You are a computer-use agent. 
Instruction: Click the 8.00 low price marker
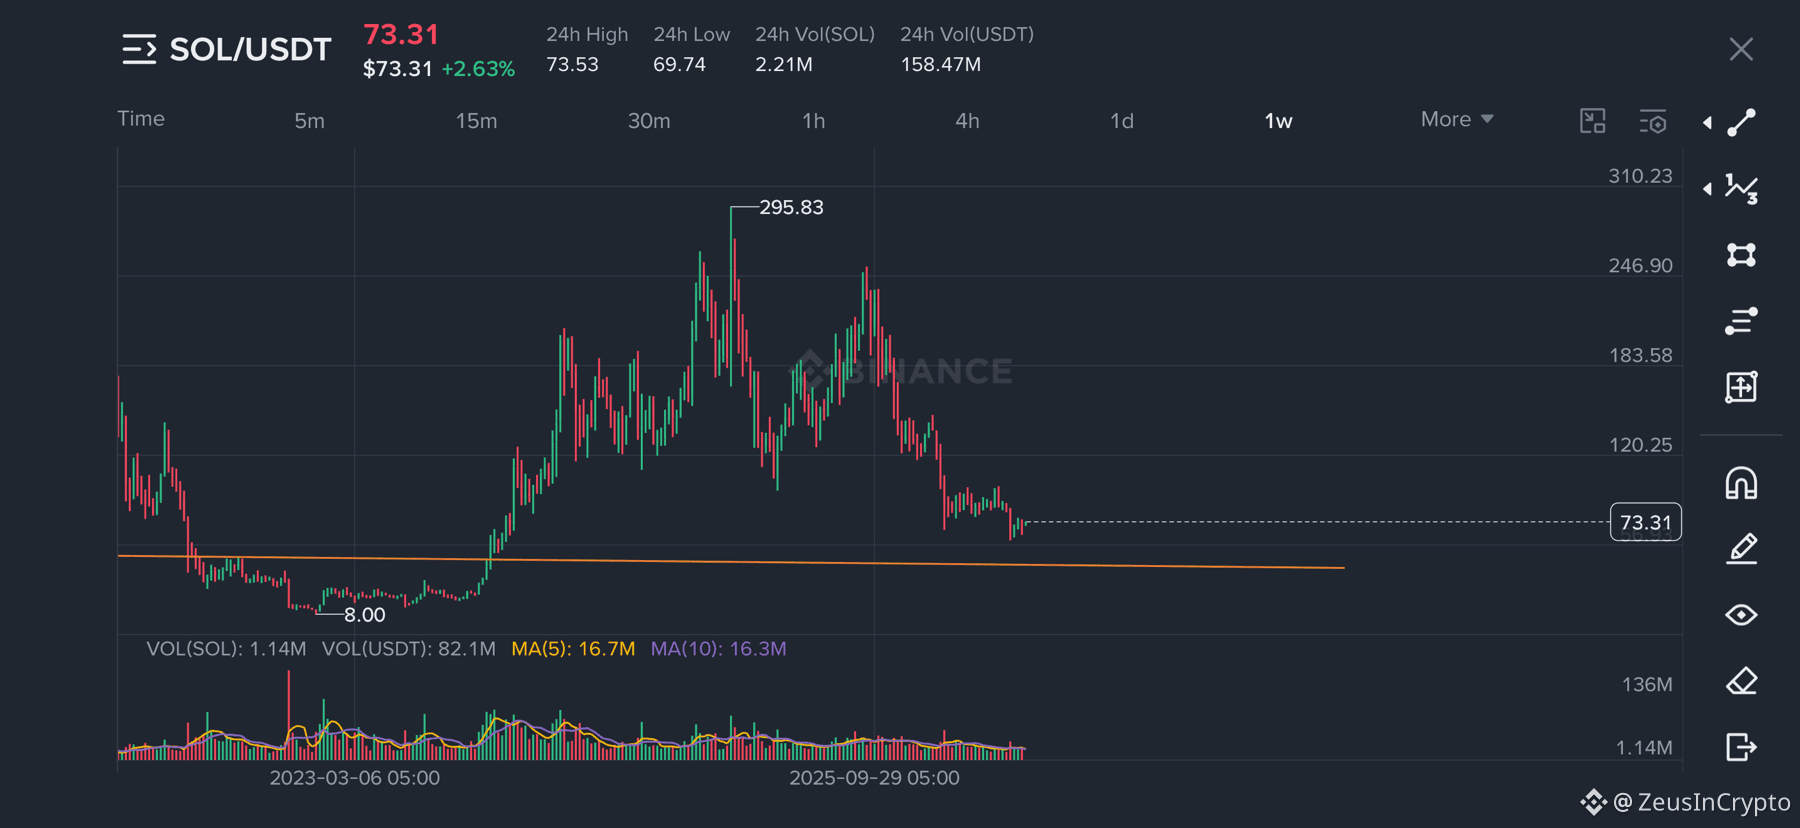(x=364, y=614)
